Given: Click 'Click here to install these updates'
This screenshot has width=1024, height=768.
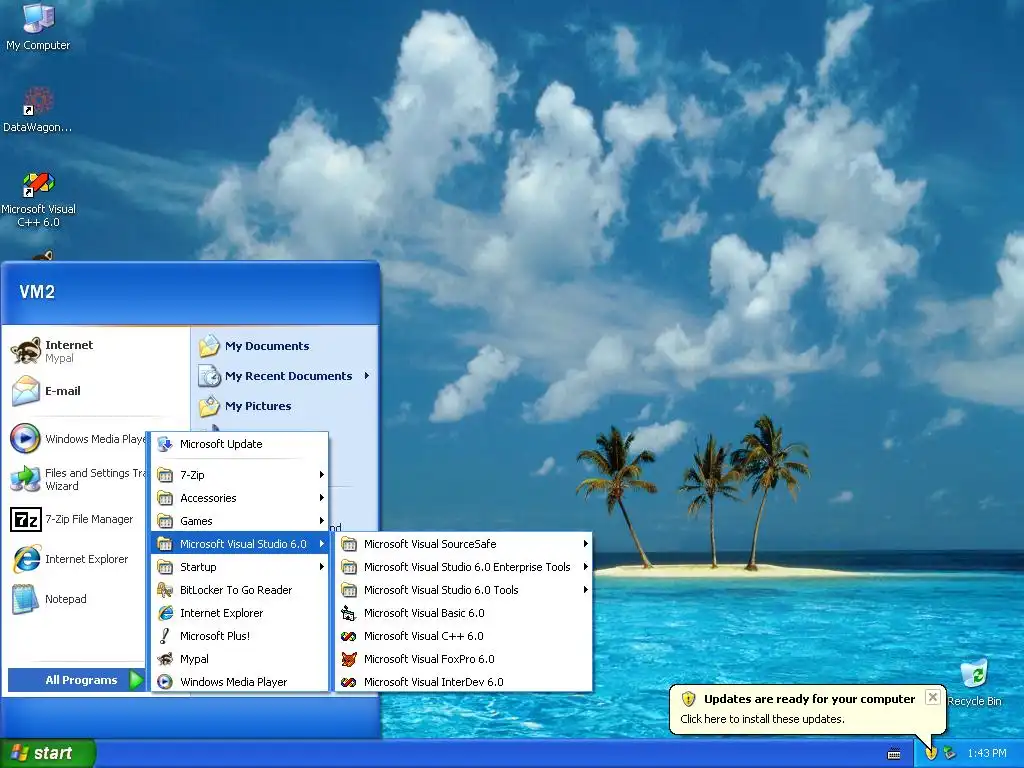Looking at the screenshot, I should pyautogui.click(x=762, y=719).
